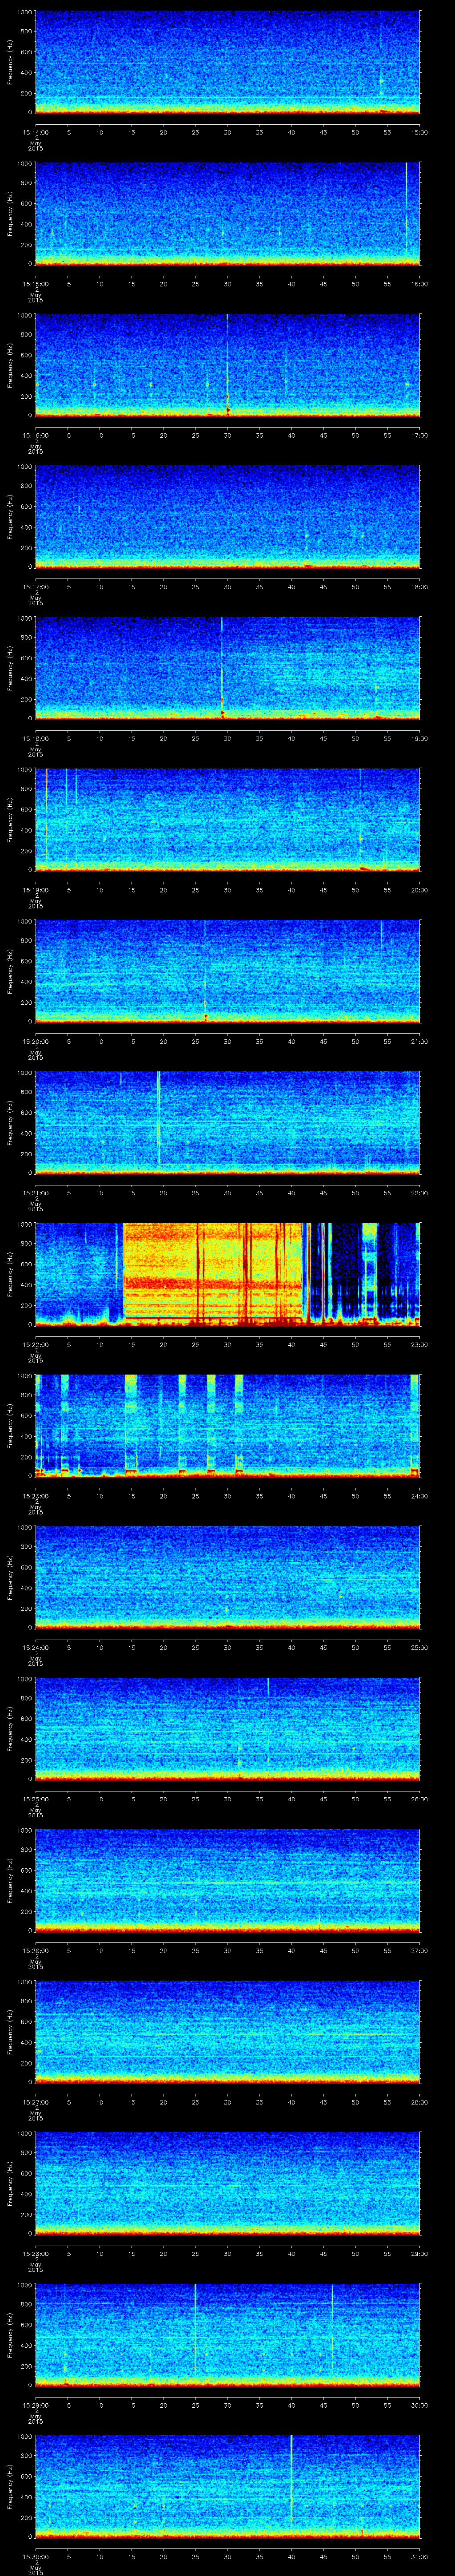
Task: Select the 31:00 end-of-row time label
Action: [419, 2556]
